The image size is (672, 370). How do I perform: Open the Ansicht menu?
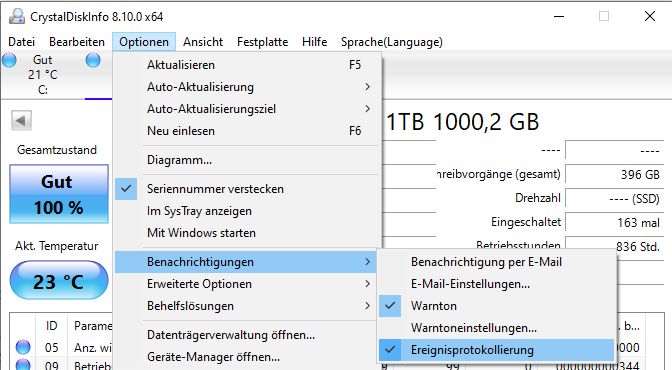point(203,42)
